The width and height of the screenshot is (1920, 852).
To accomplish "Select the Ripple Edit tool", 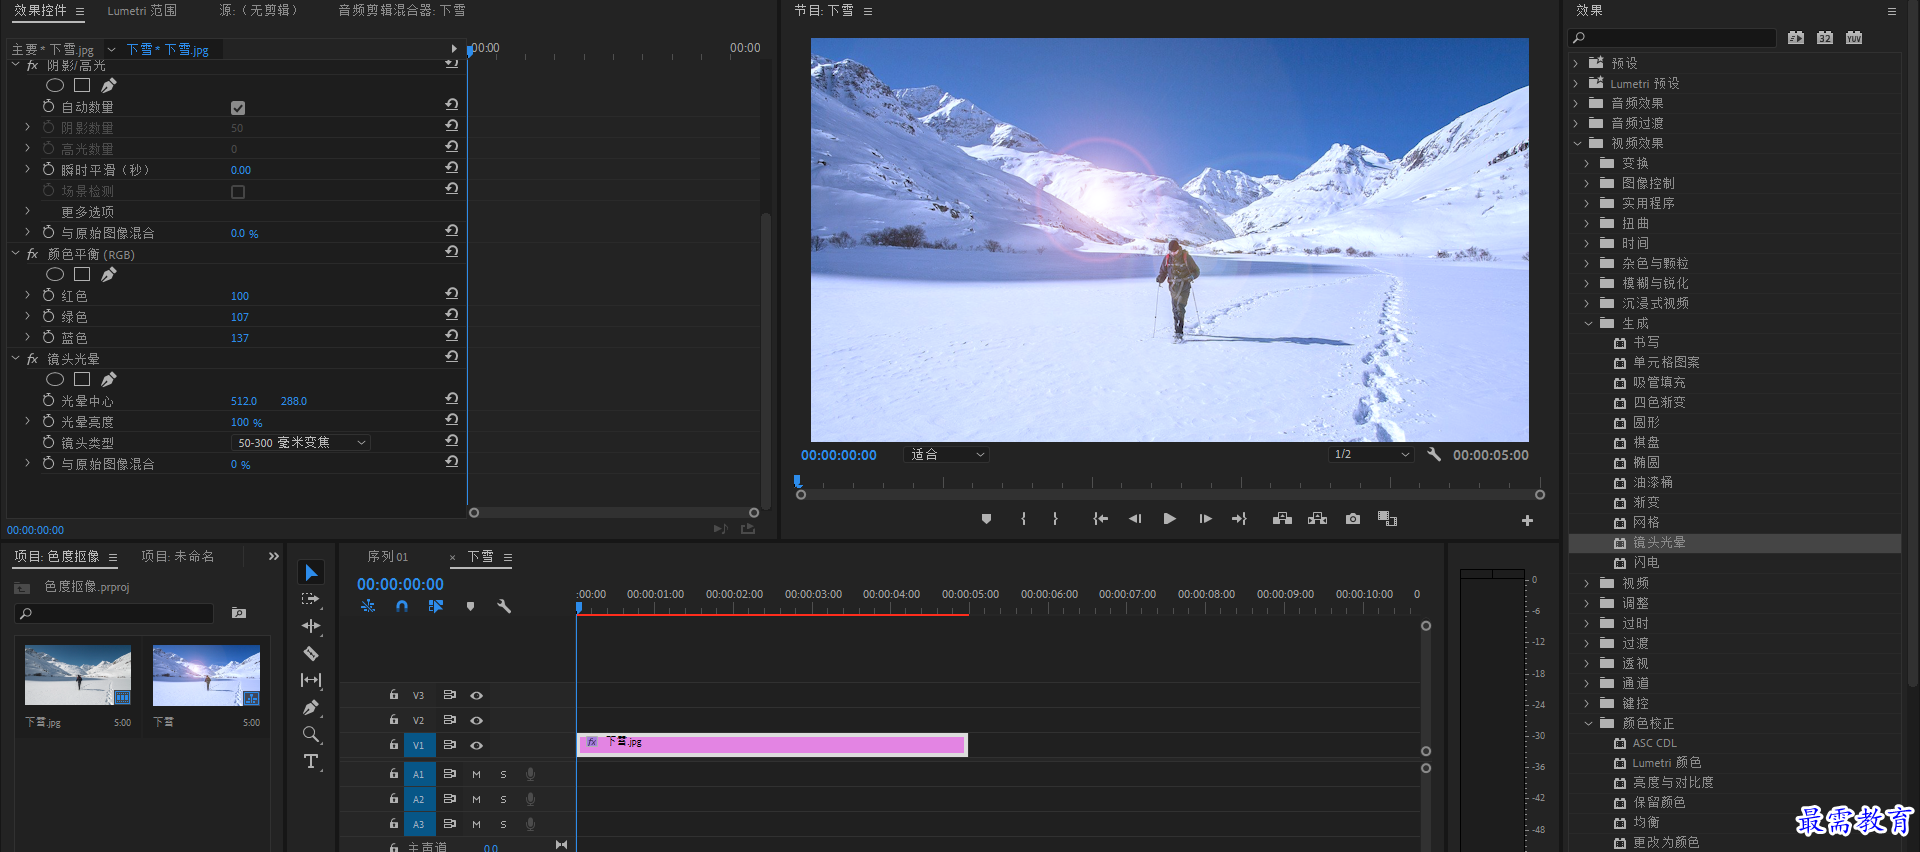I will click(311, 626).
